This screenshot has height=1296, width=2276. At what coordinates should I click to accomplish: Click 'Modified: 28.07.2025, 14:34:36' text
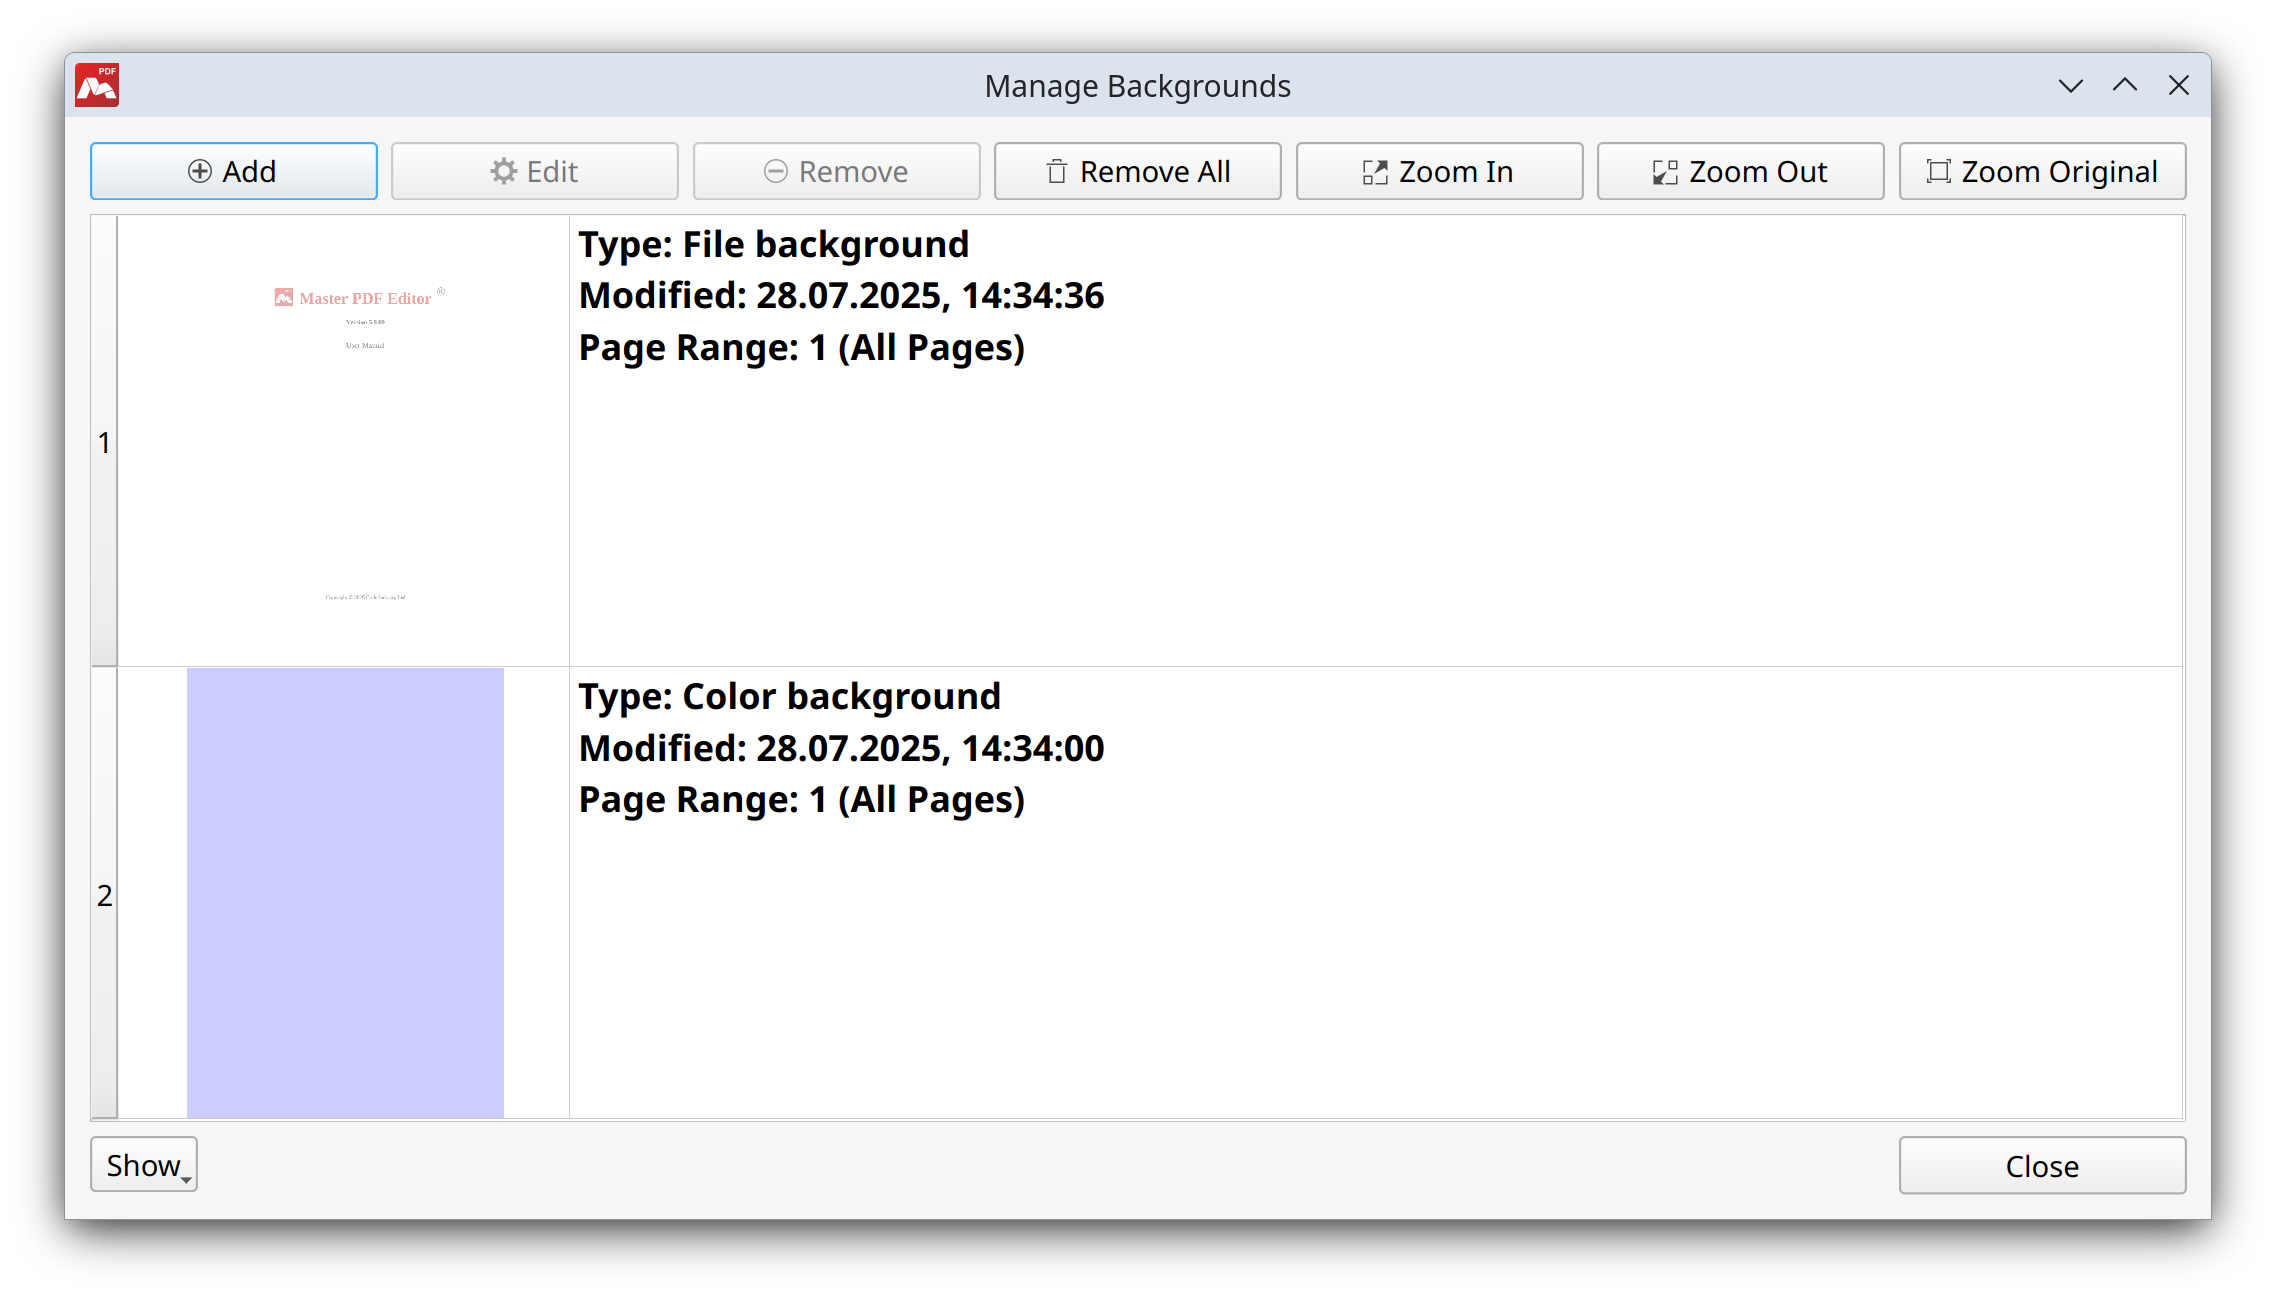pos(842,296)
